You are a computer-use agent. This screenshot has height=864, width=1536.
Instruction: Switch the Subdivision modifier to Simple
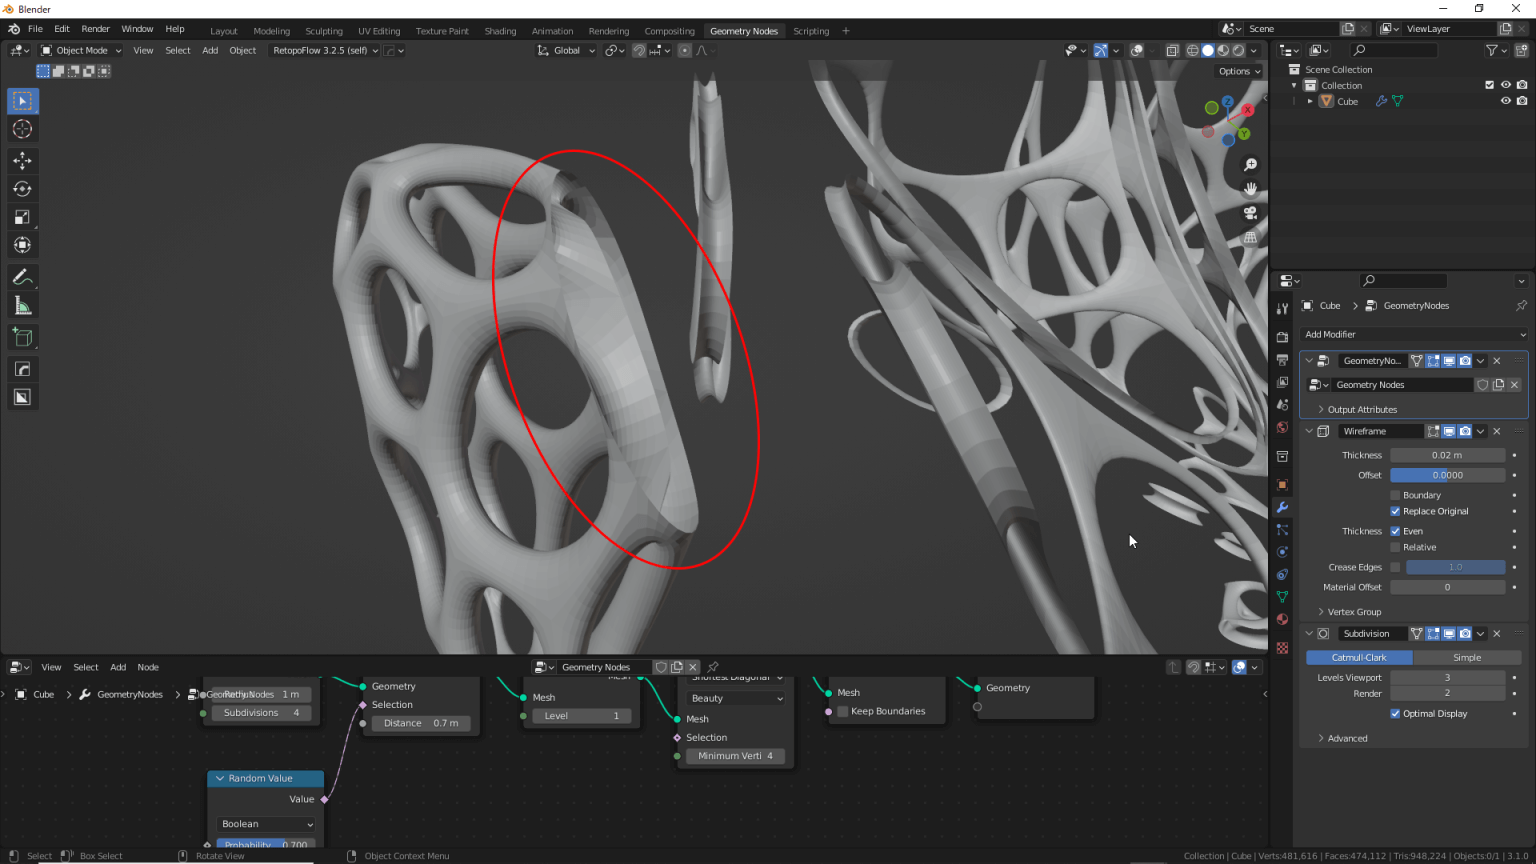click(1468, 657)
